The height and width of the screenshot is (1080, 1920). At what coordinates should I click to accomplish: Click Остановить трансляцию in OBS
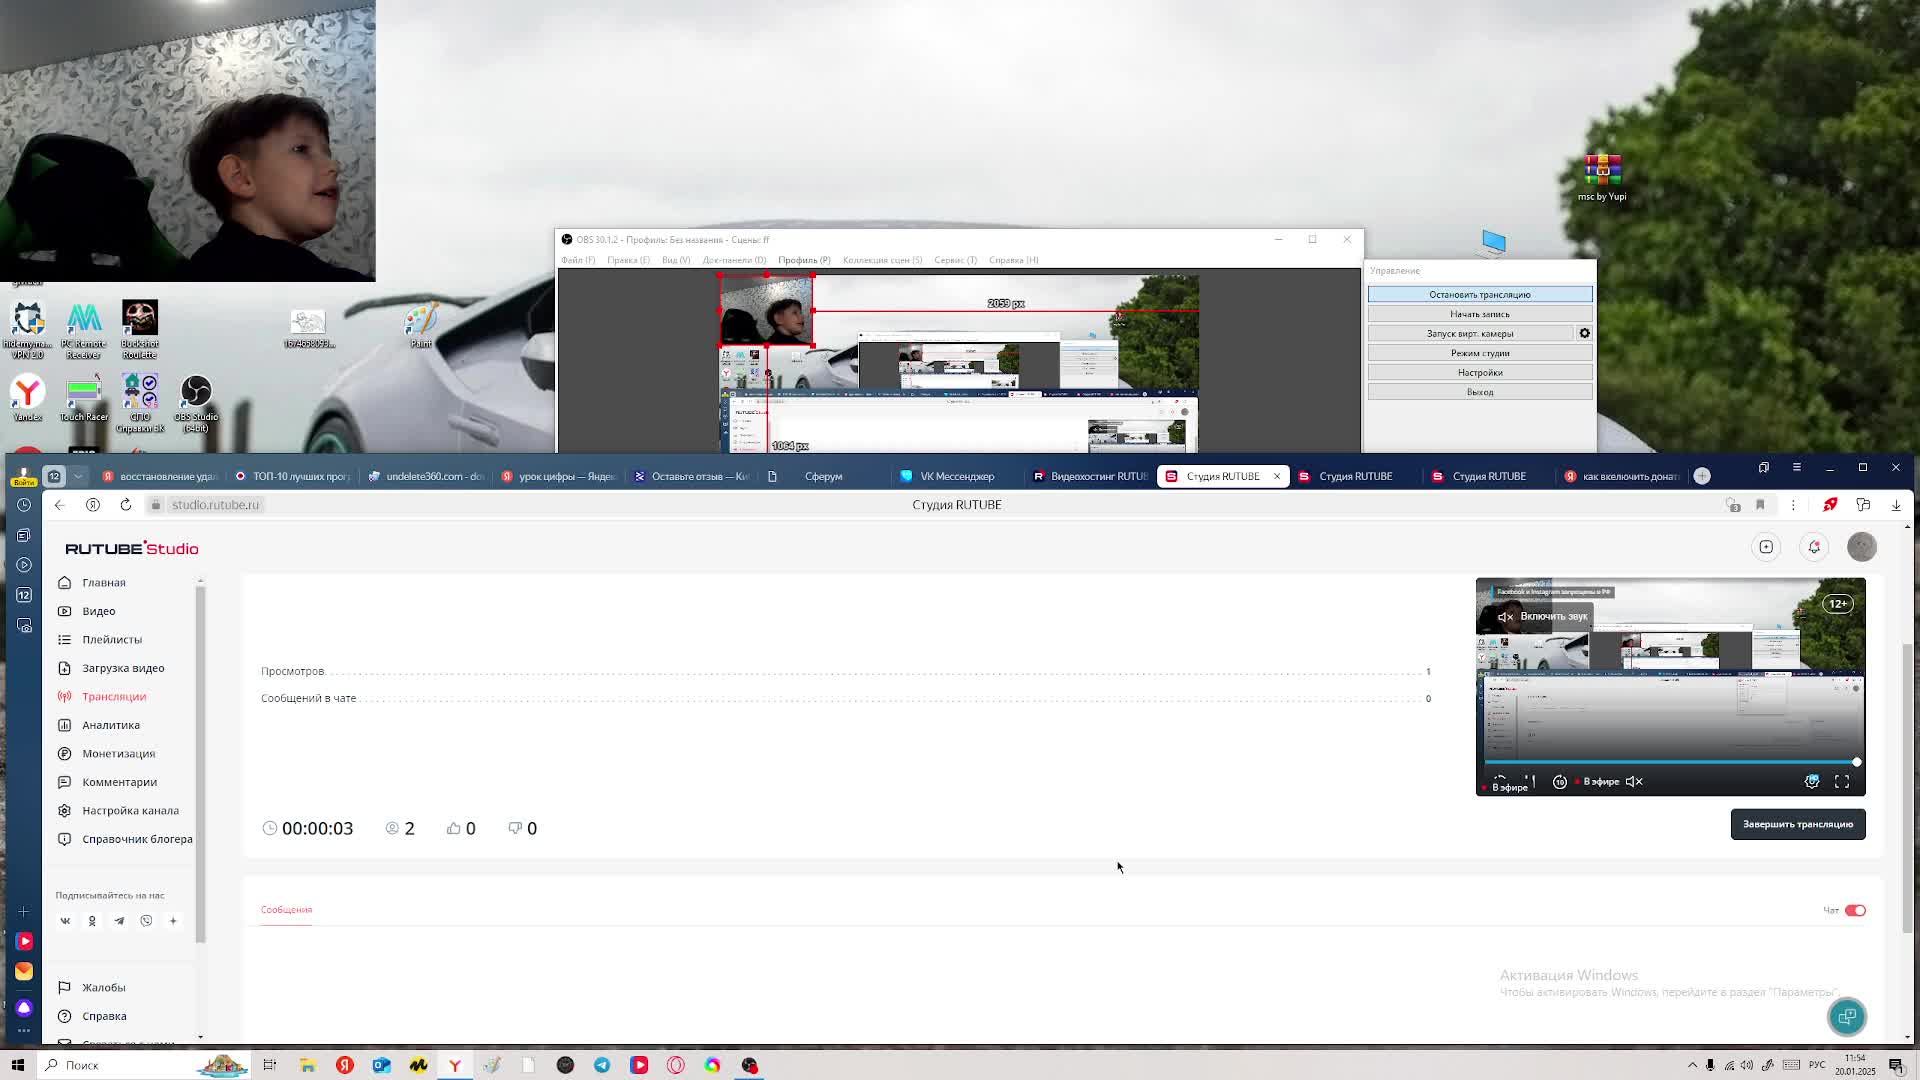(1480, 294)
